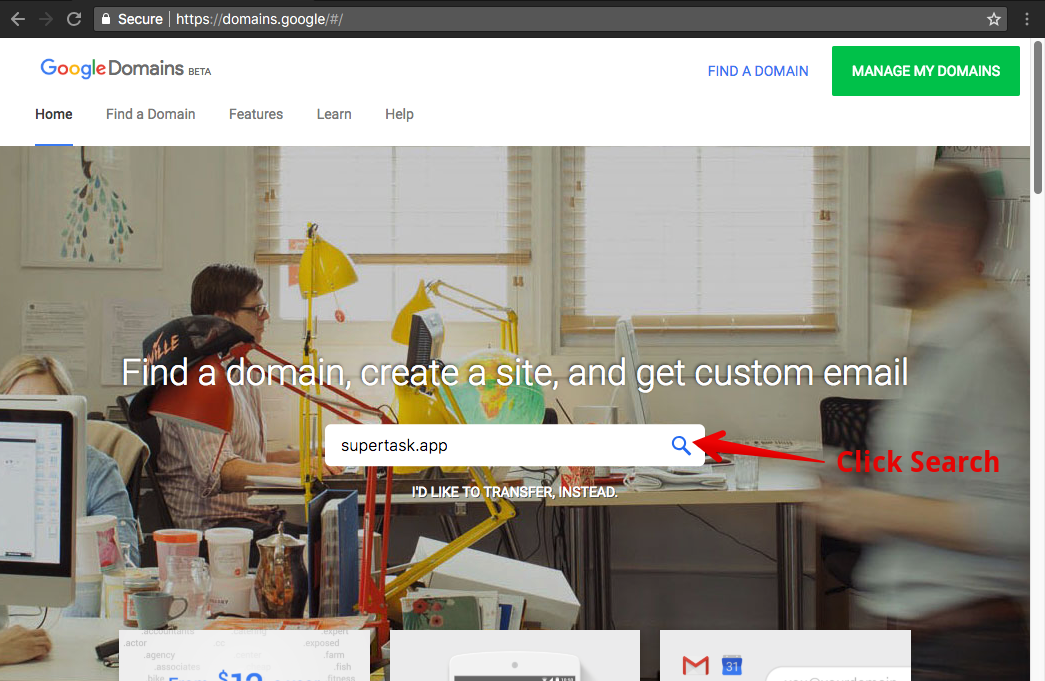1045x681 pixels.
Task: Reload the page with refresh icon
Action: point(74,19)
